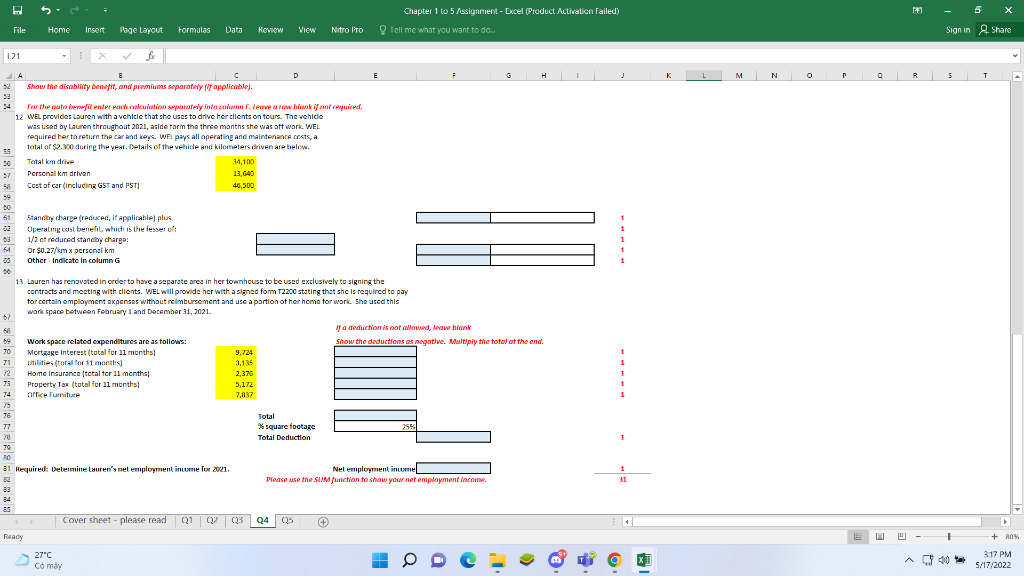Open taskbar Search magnifier
The image size is (1024, 576).
click(x=409, y=560)
